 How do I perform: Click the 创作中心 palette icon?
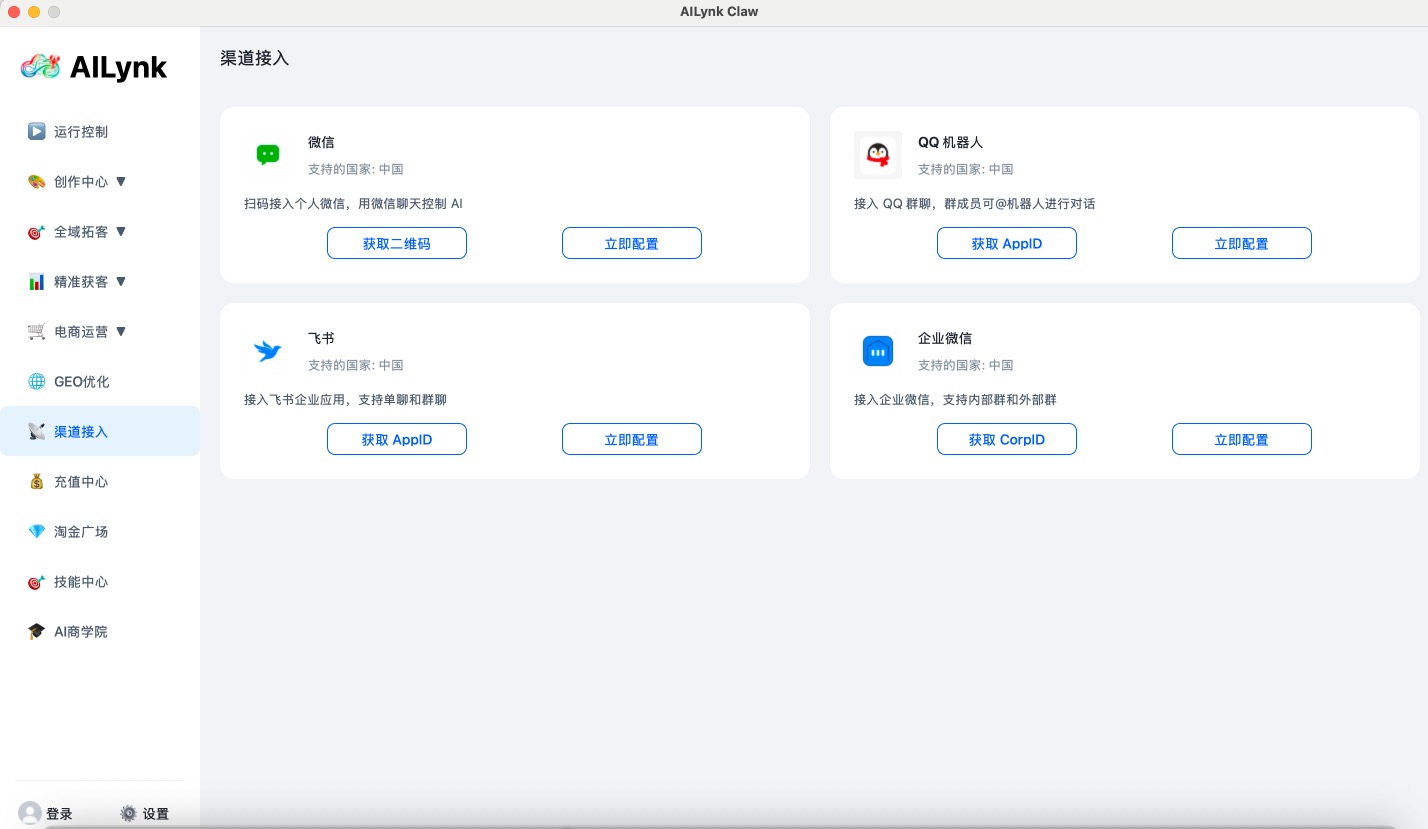pos(36,181)
